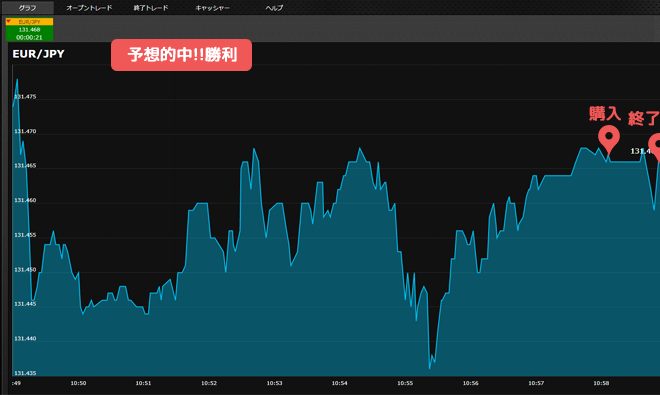Click the 131.468 rate on the tile
The height and width of the screenshot is (395, 660).
point(29,29)
